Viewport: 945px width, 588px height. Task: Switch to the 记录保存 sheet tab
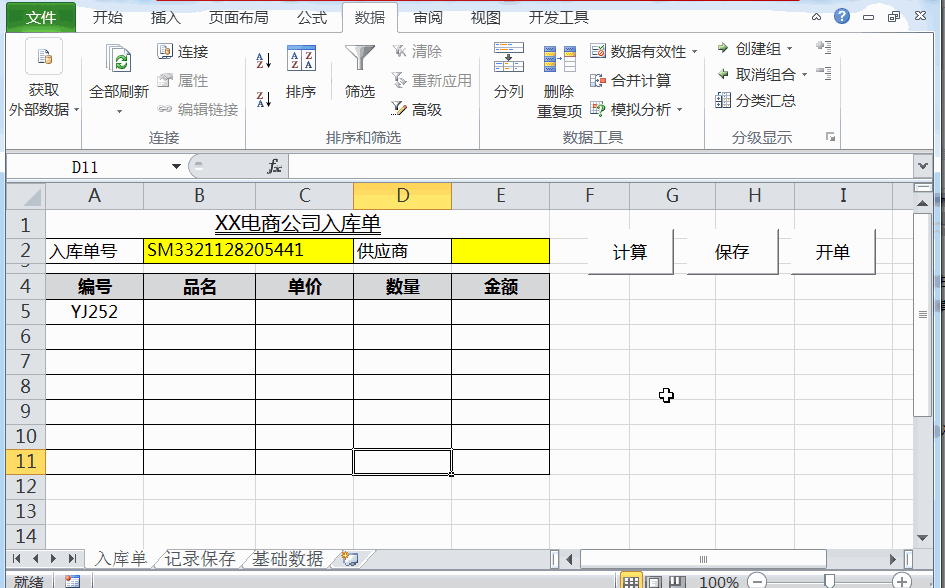(x=200, y=559)
